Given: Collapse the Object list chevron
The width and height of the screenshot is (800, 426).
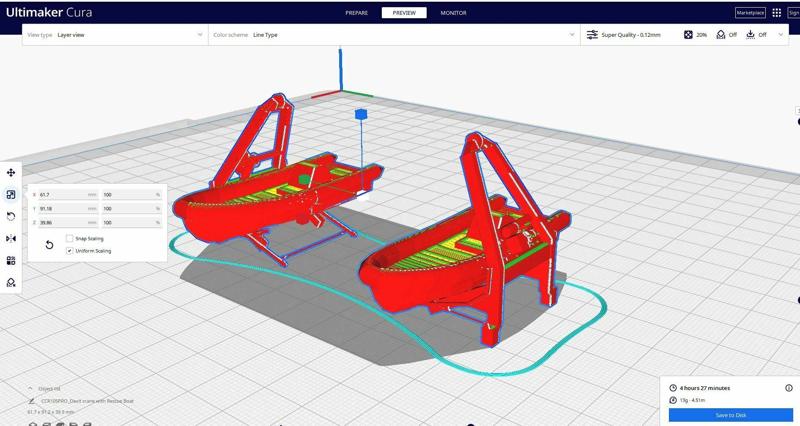Looking at the screenshot, I should click(30, 389).
